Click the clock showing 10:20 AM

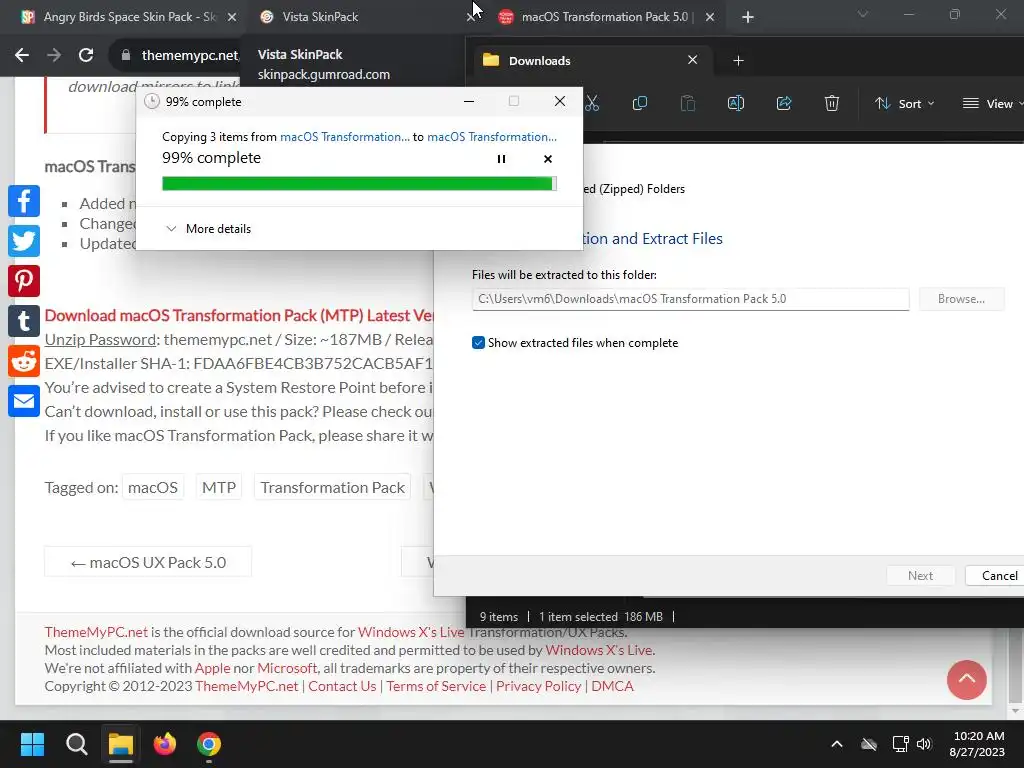point(978,736)
